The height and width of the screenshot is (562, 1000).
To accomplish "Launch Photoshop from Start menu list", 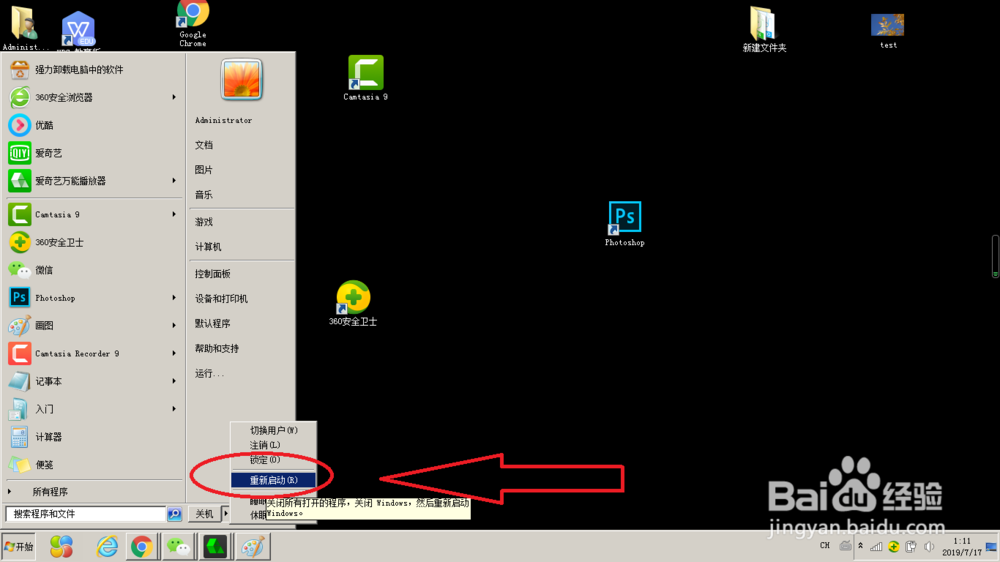I will pyautogui.click(x=94, y=298).
